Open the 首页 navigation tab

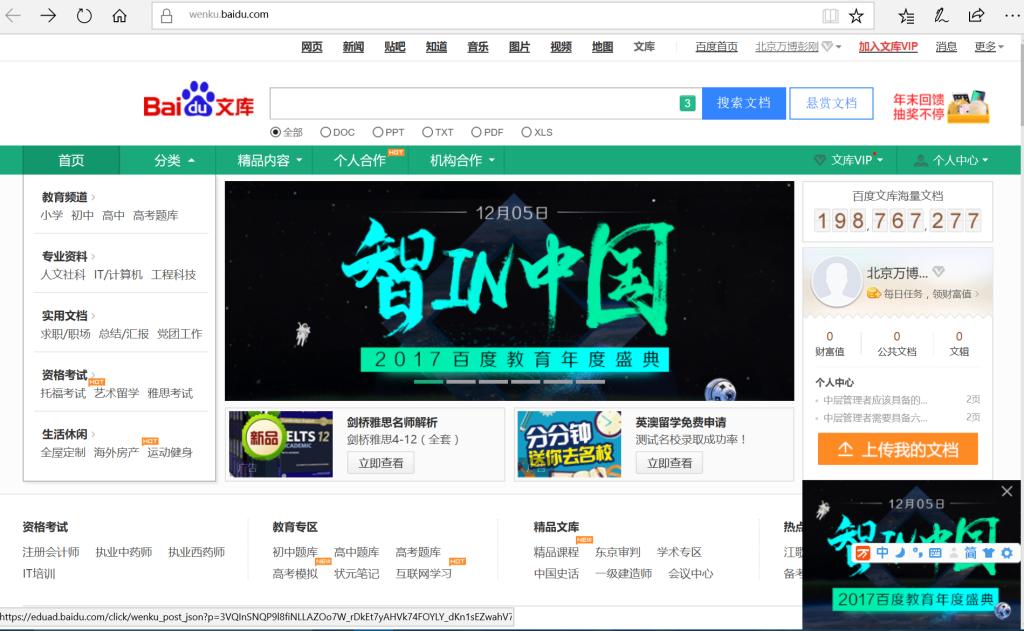tap(71, 160)
